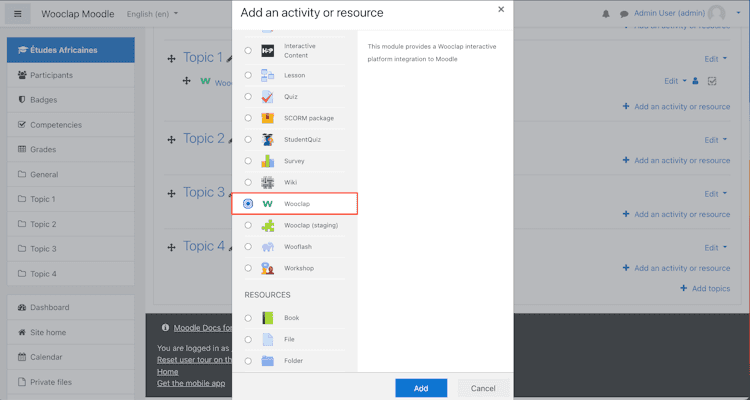Open the English (en) language dropdown
This screenshot has width=750, height=400.
(152, 14)
